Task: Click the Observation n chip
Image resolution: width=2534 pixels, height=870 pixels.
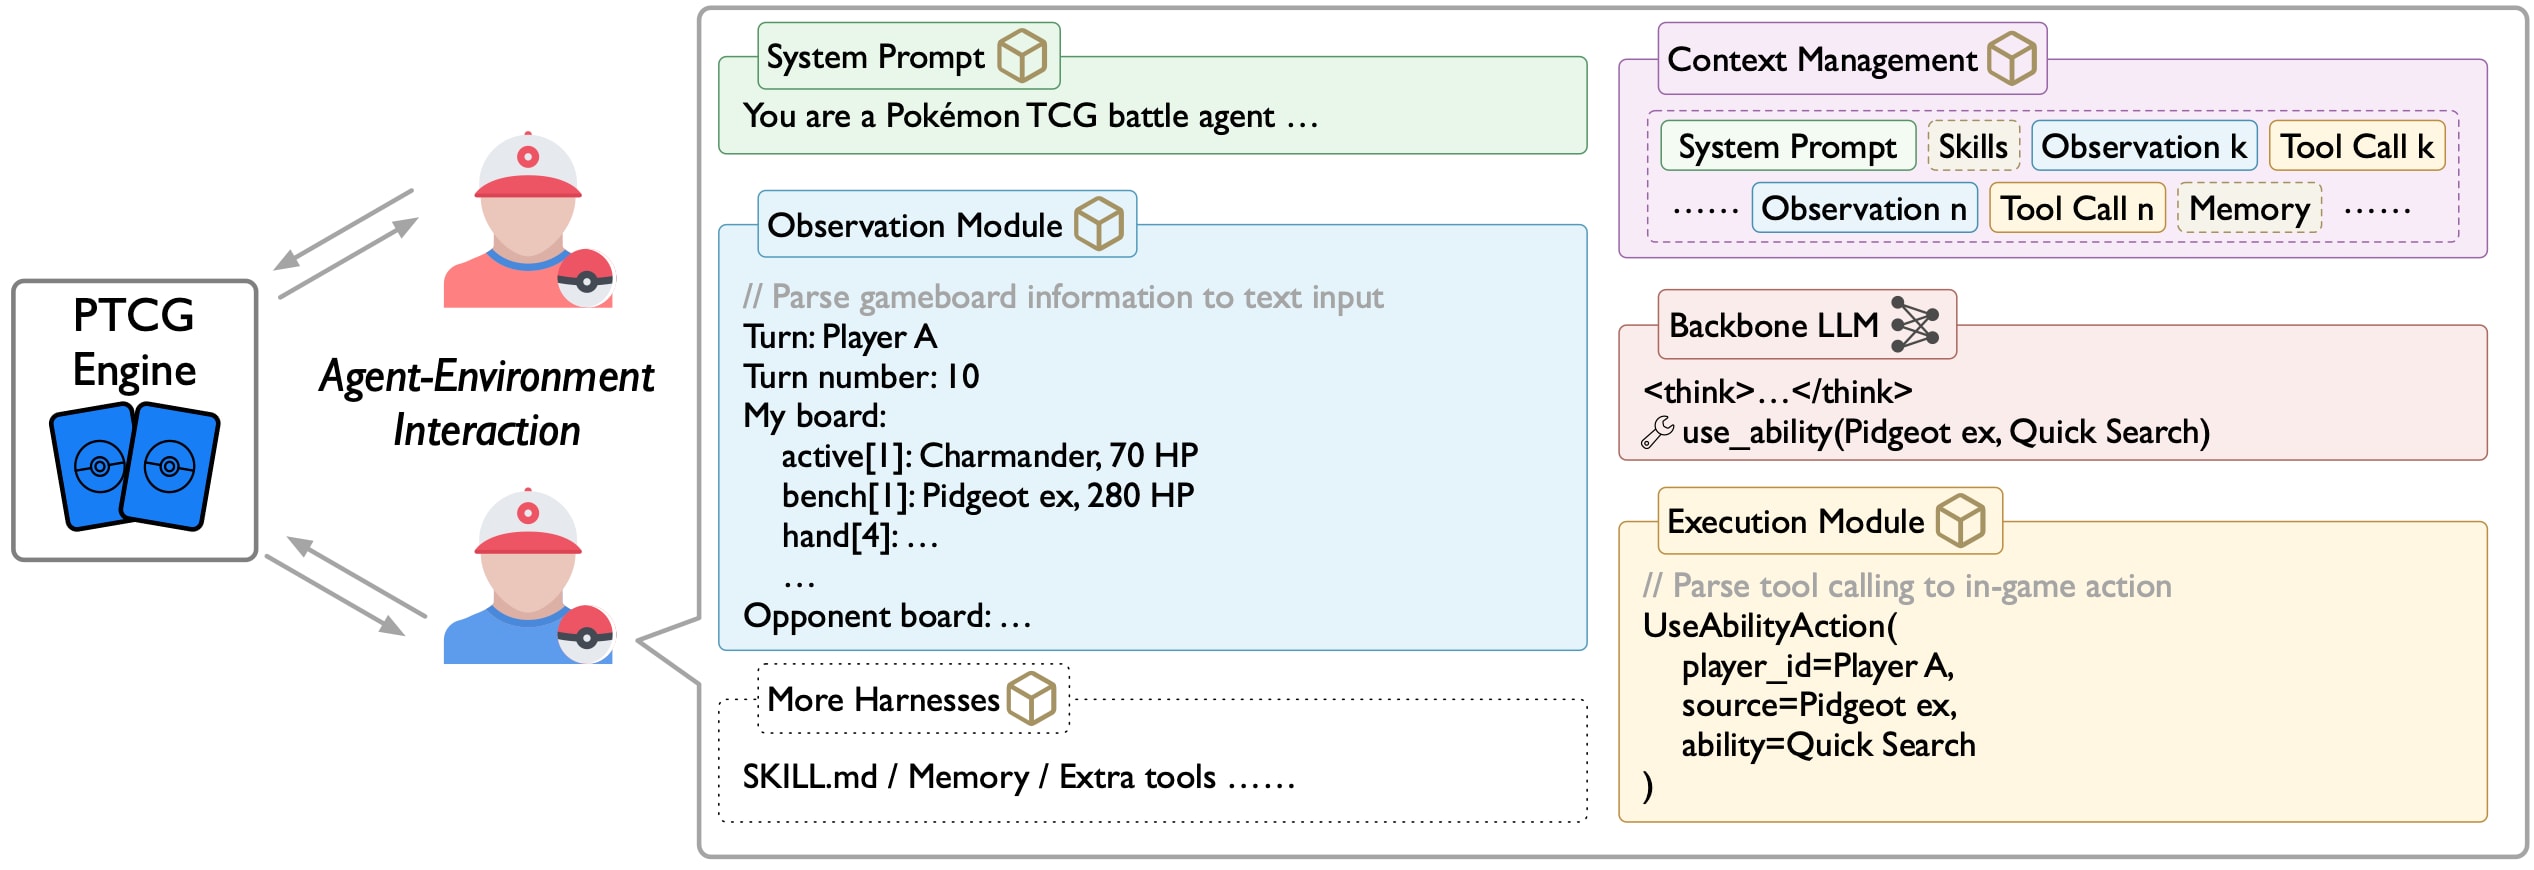Action: (x=1864, y=208)
